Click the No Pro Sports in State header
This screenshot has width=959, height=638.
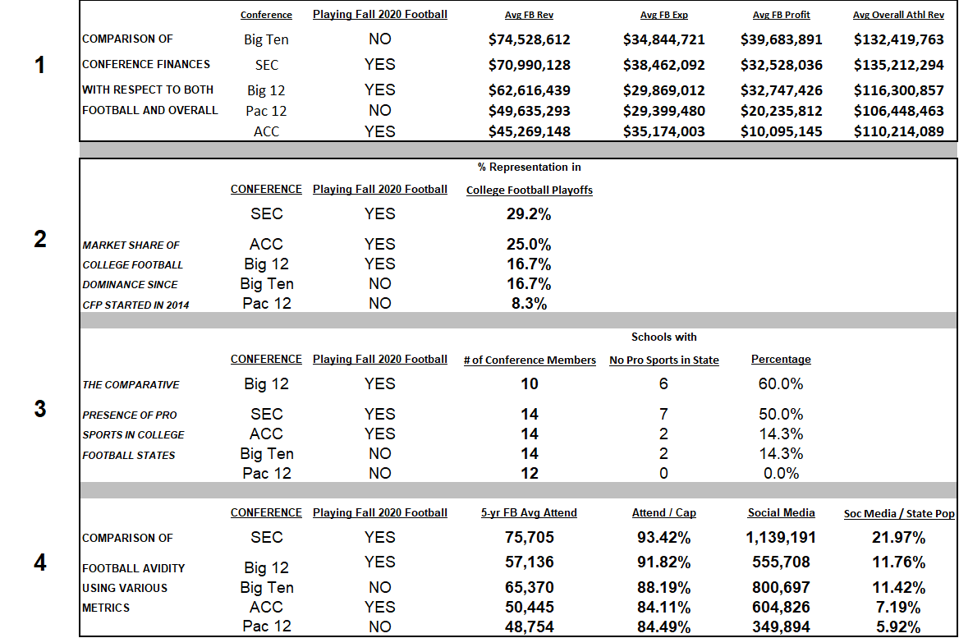[x=664, y=360]
